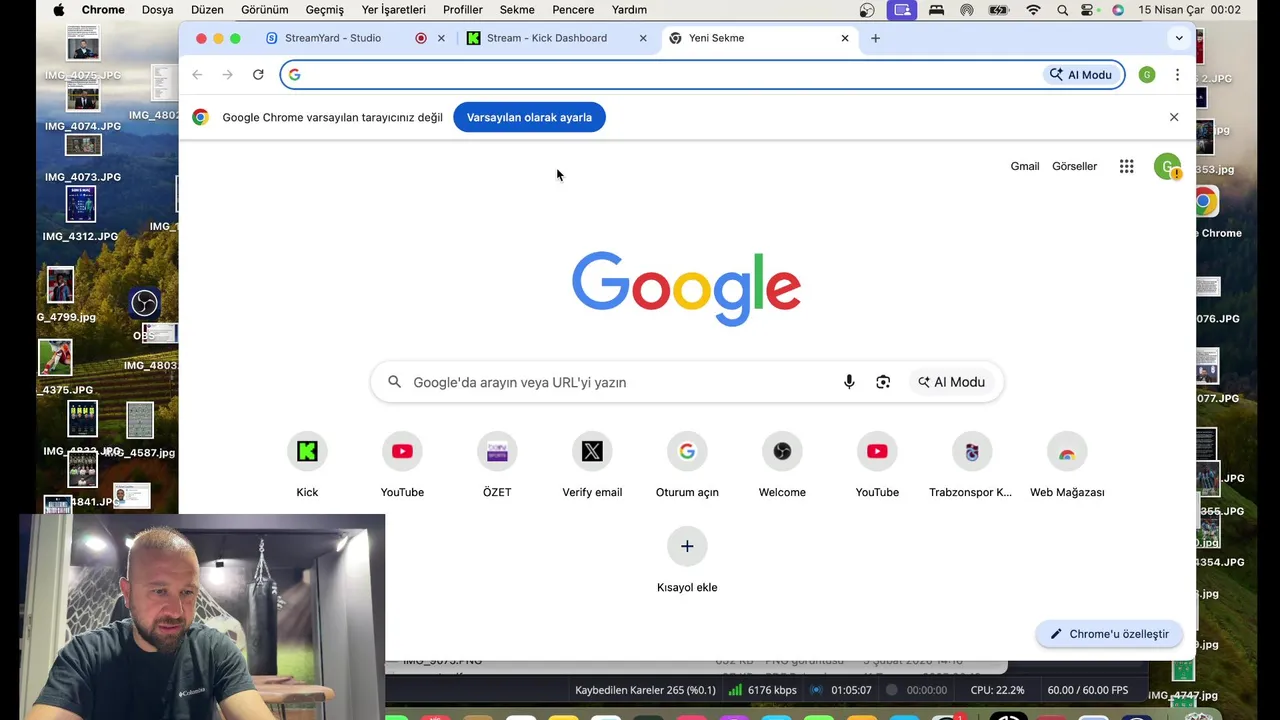Open the Profiller menu
This screenshot has height=720, width=1280.
coord(463,10)
